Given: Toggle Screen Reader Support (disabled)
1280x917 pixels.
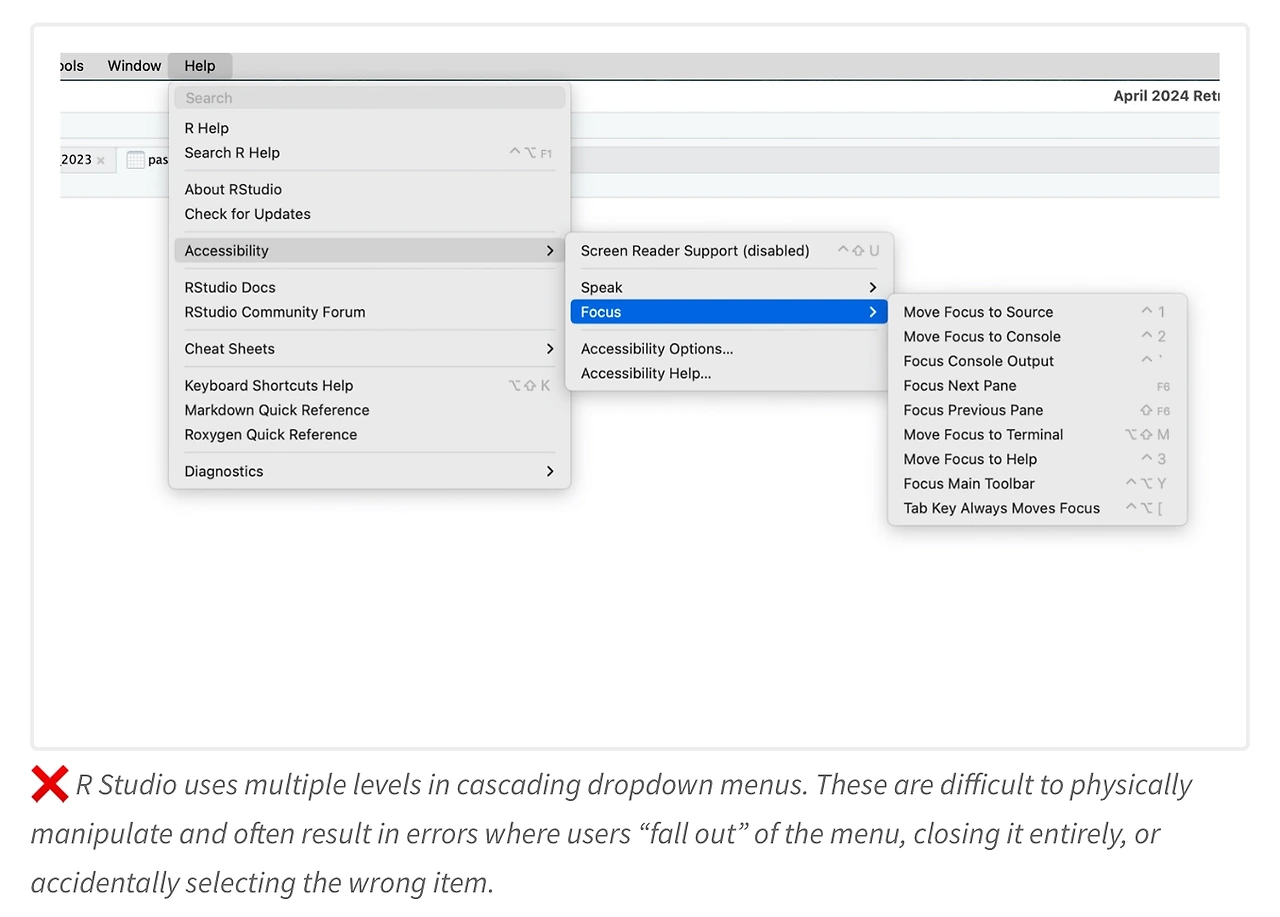Looking at the screenshot, I should [x=729, y=251].
